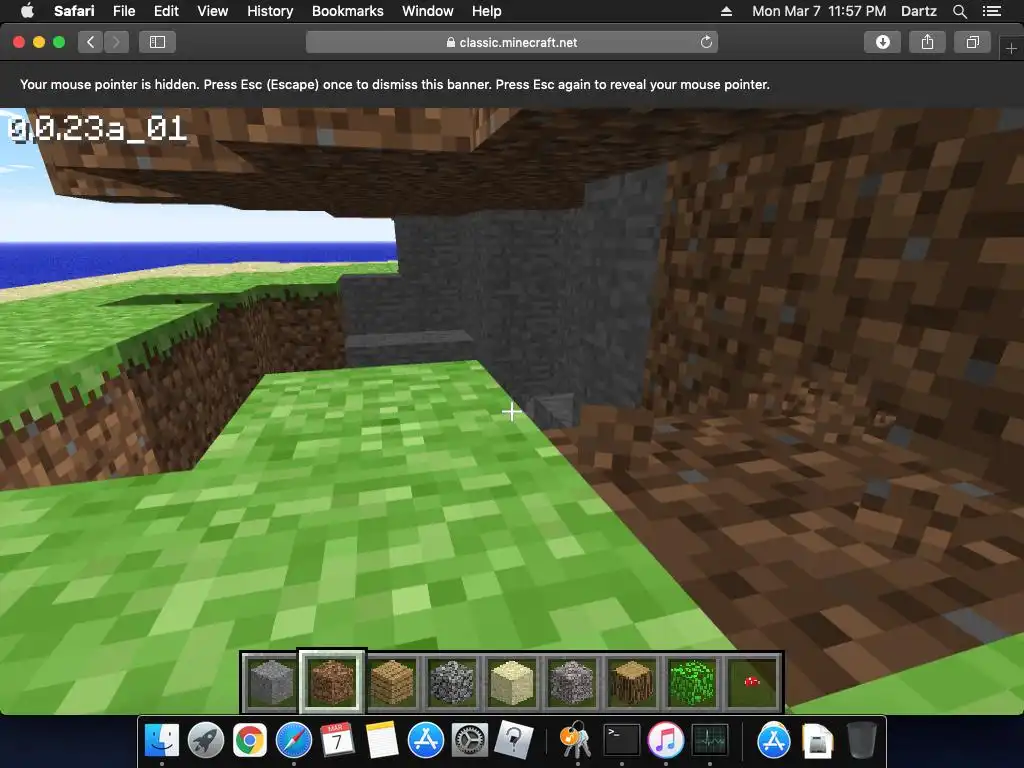Click the white crosshair in the game view
The width and height of the screenshot is (1024, 768).
[512, 411]
